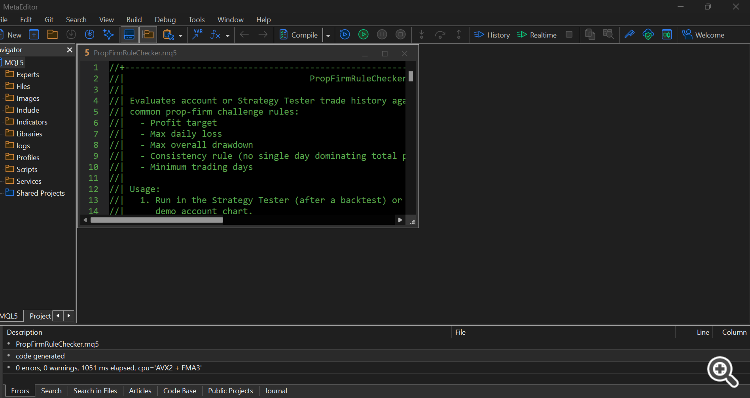Compile the PropFirmRuleChecker code
The image size is (750, 398).
click(x=298, y=35)
